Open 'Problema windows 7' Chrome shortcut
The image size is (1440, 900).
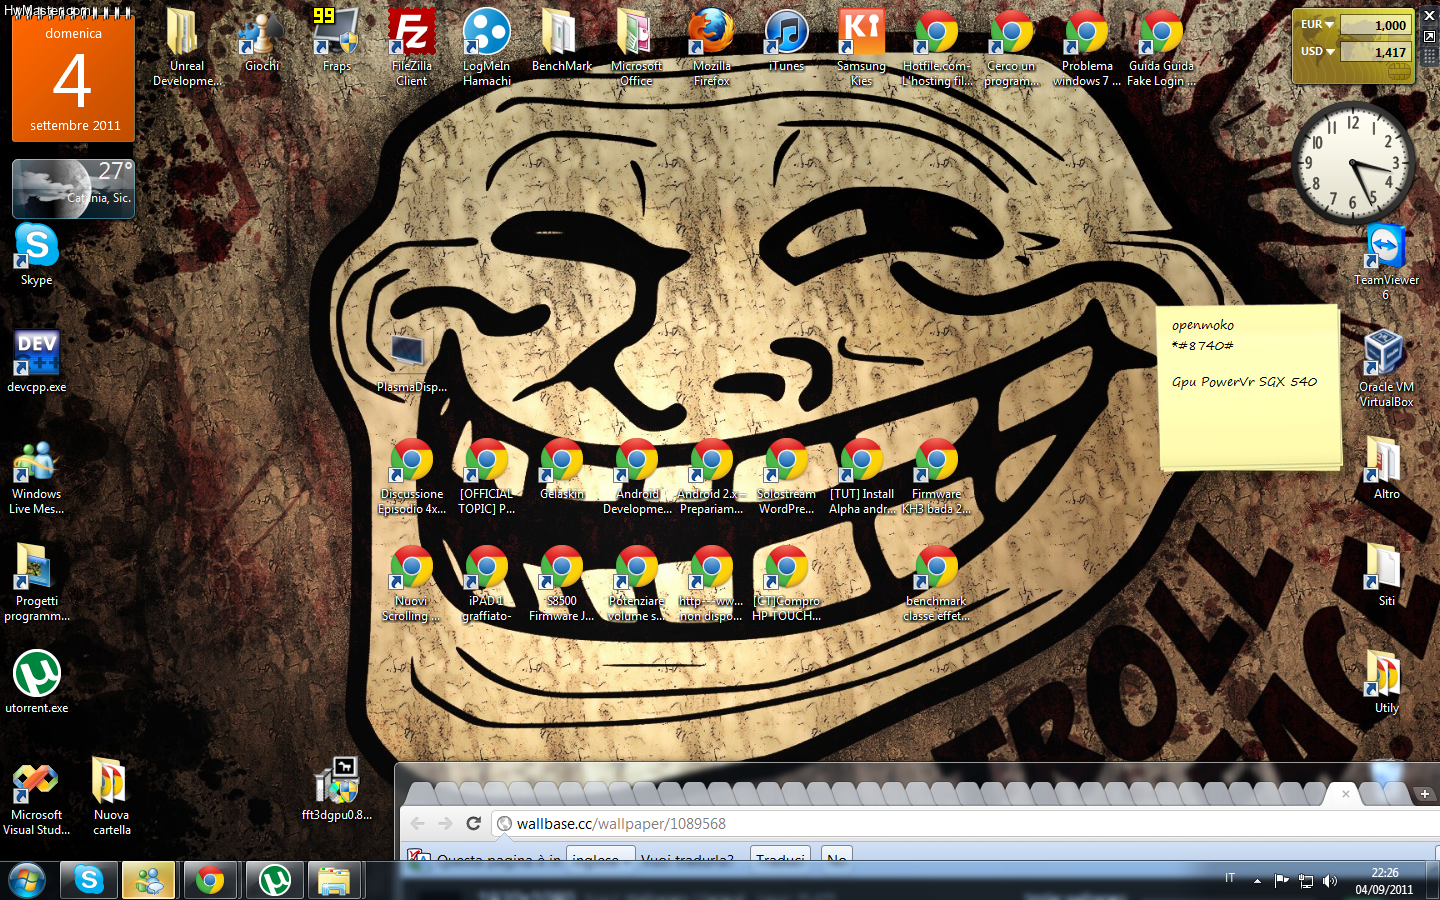pos(1086,47)
